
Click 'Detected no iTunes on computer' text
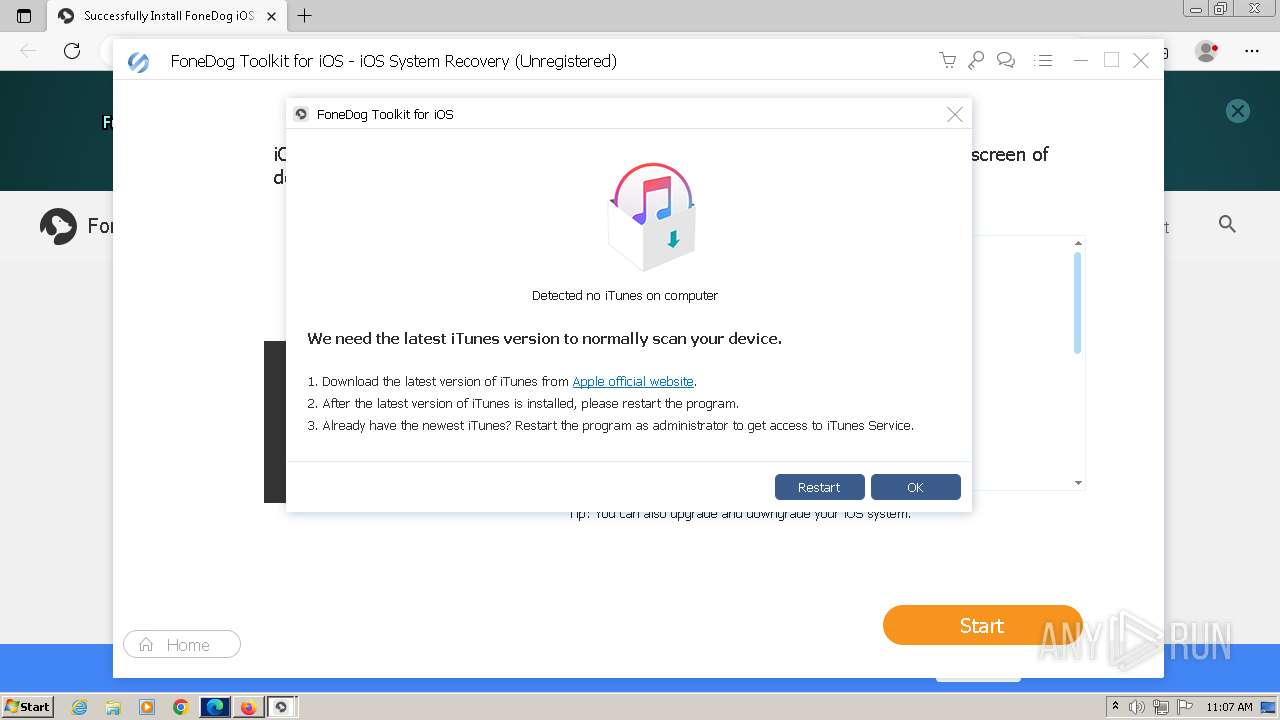tap(625, 296)
